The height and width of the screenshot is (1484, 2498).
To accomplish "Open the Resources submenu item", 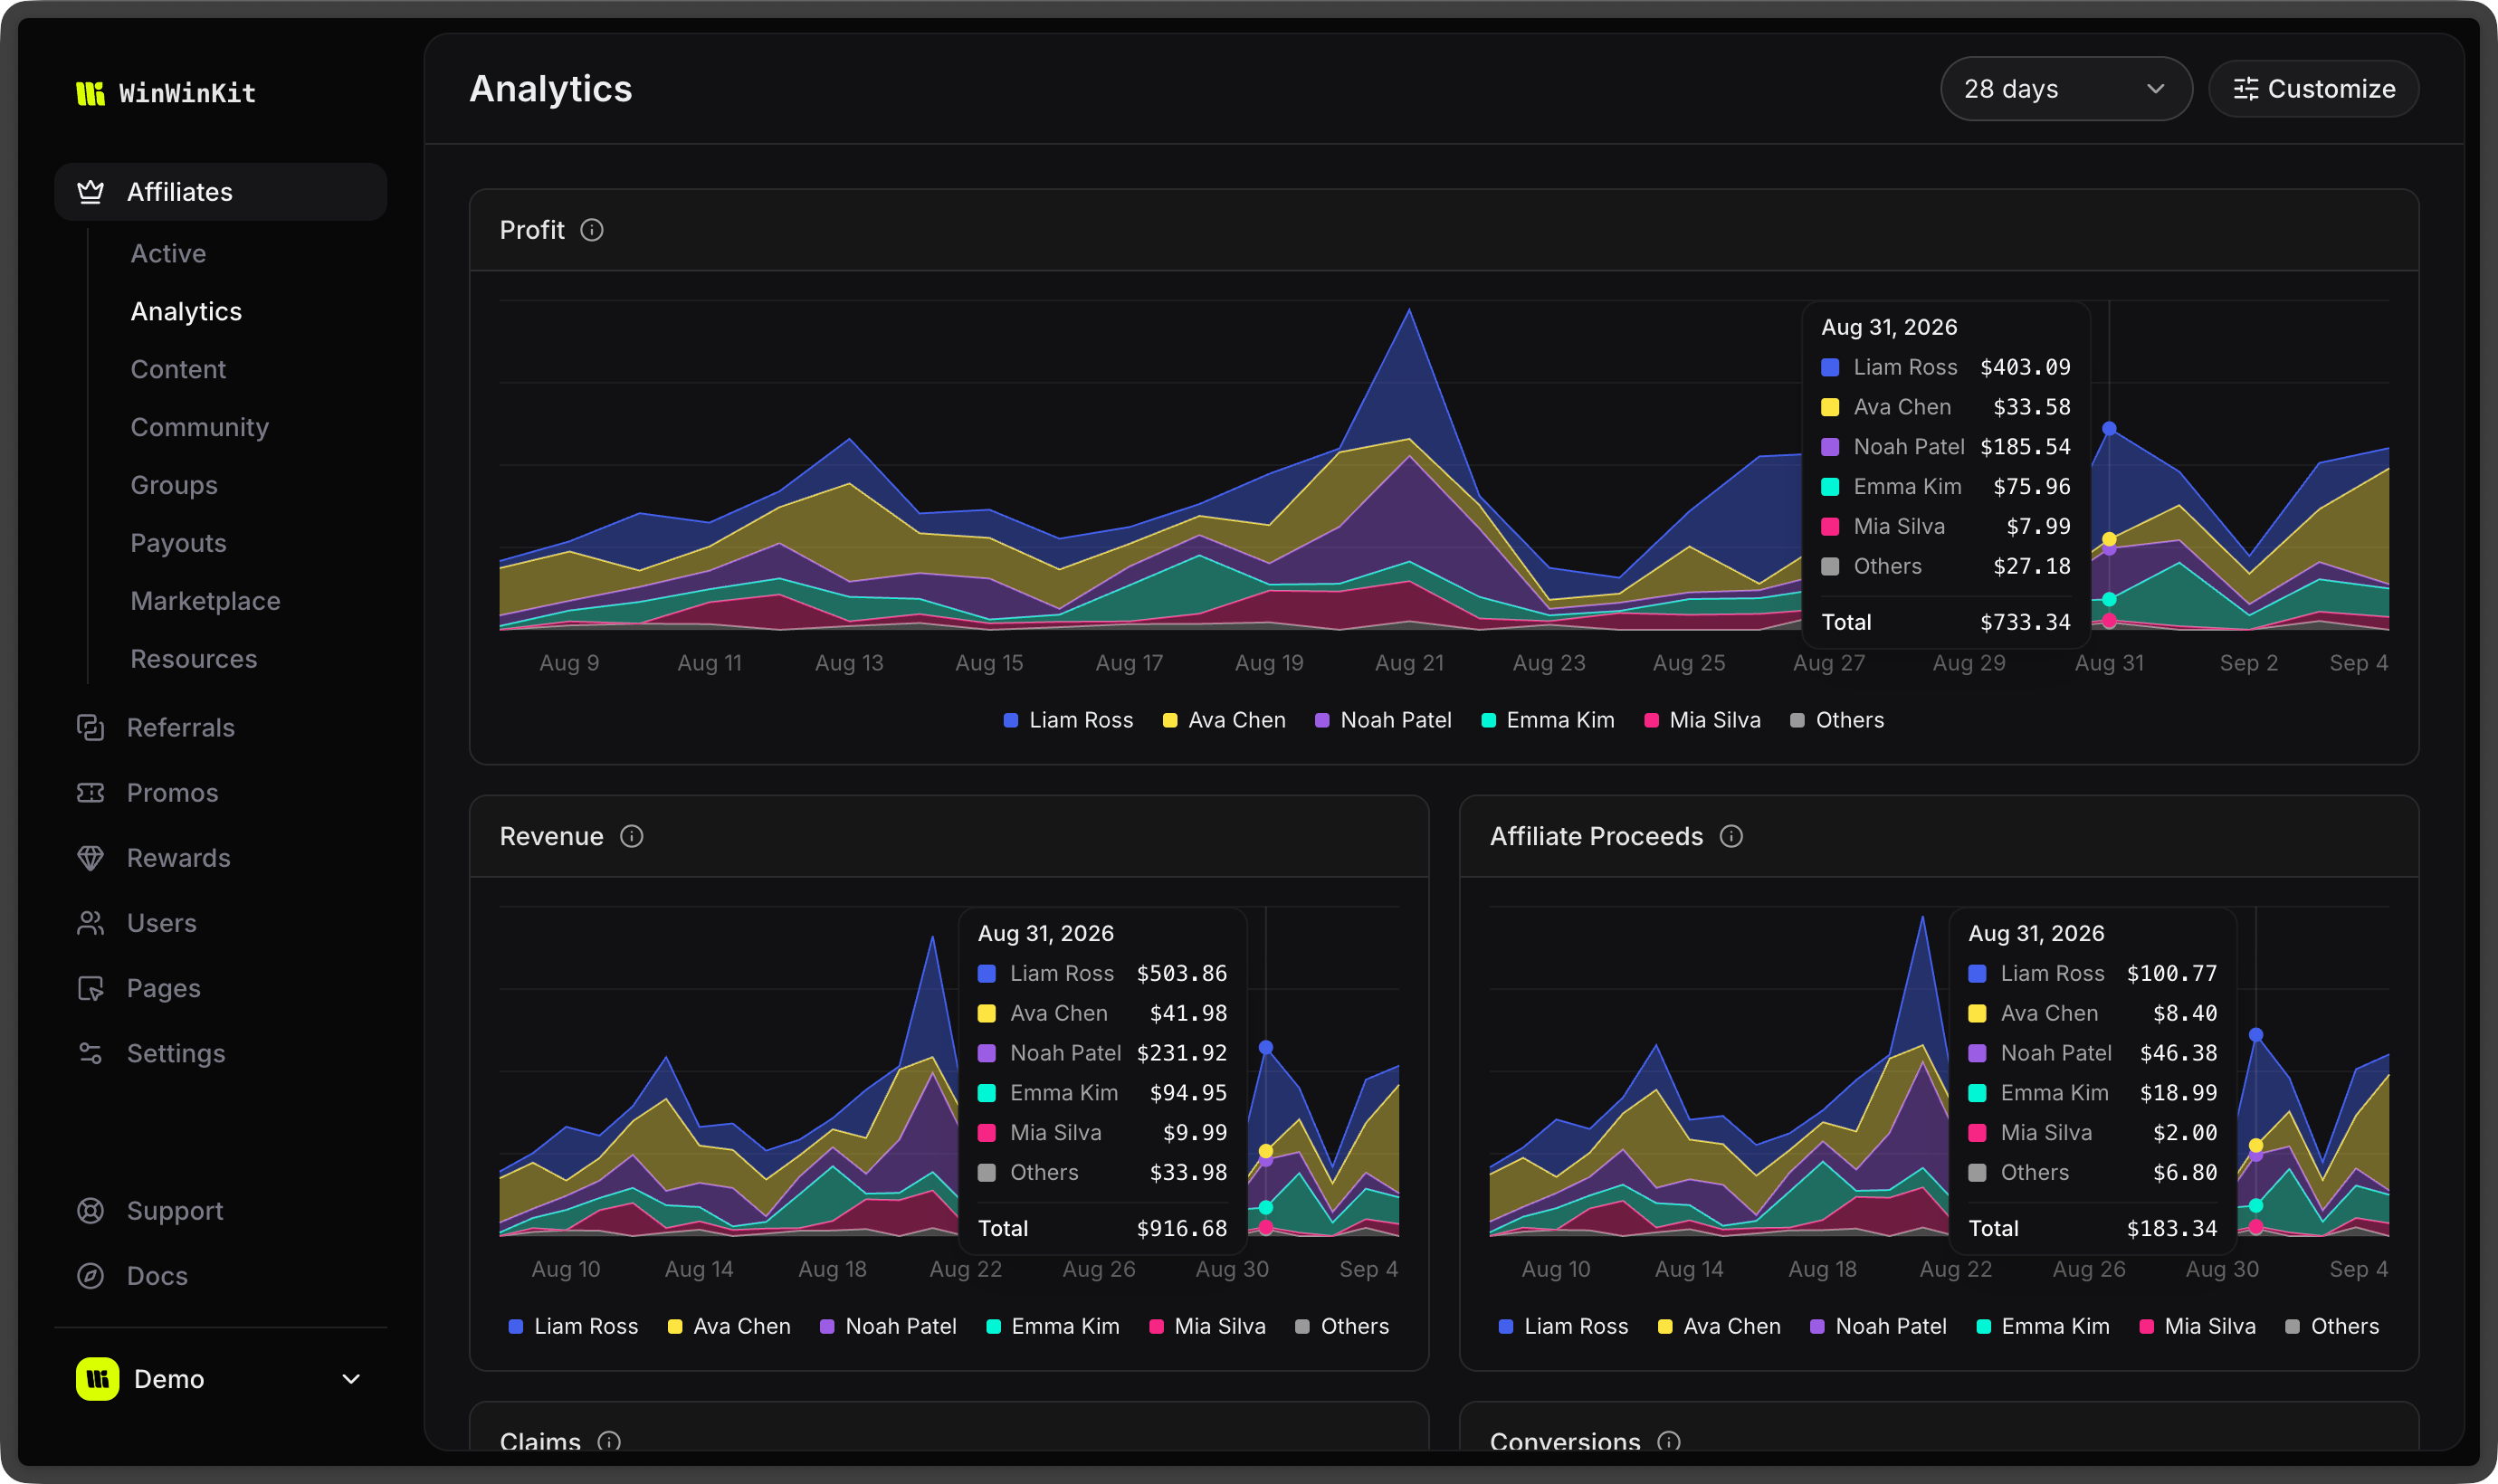I will tap(193, 660).
